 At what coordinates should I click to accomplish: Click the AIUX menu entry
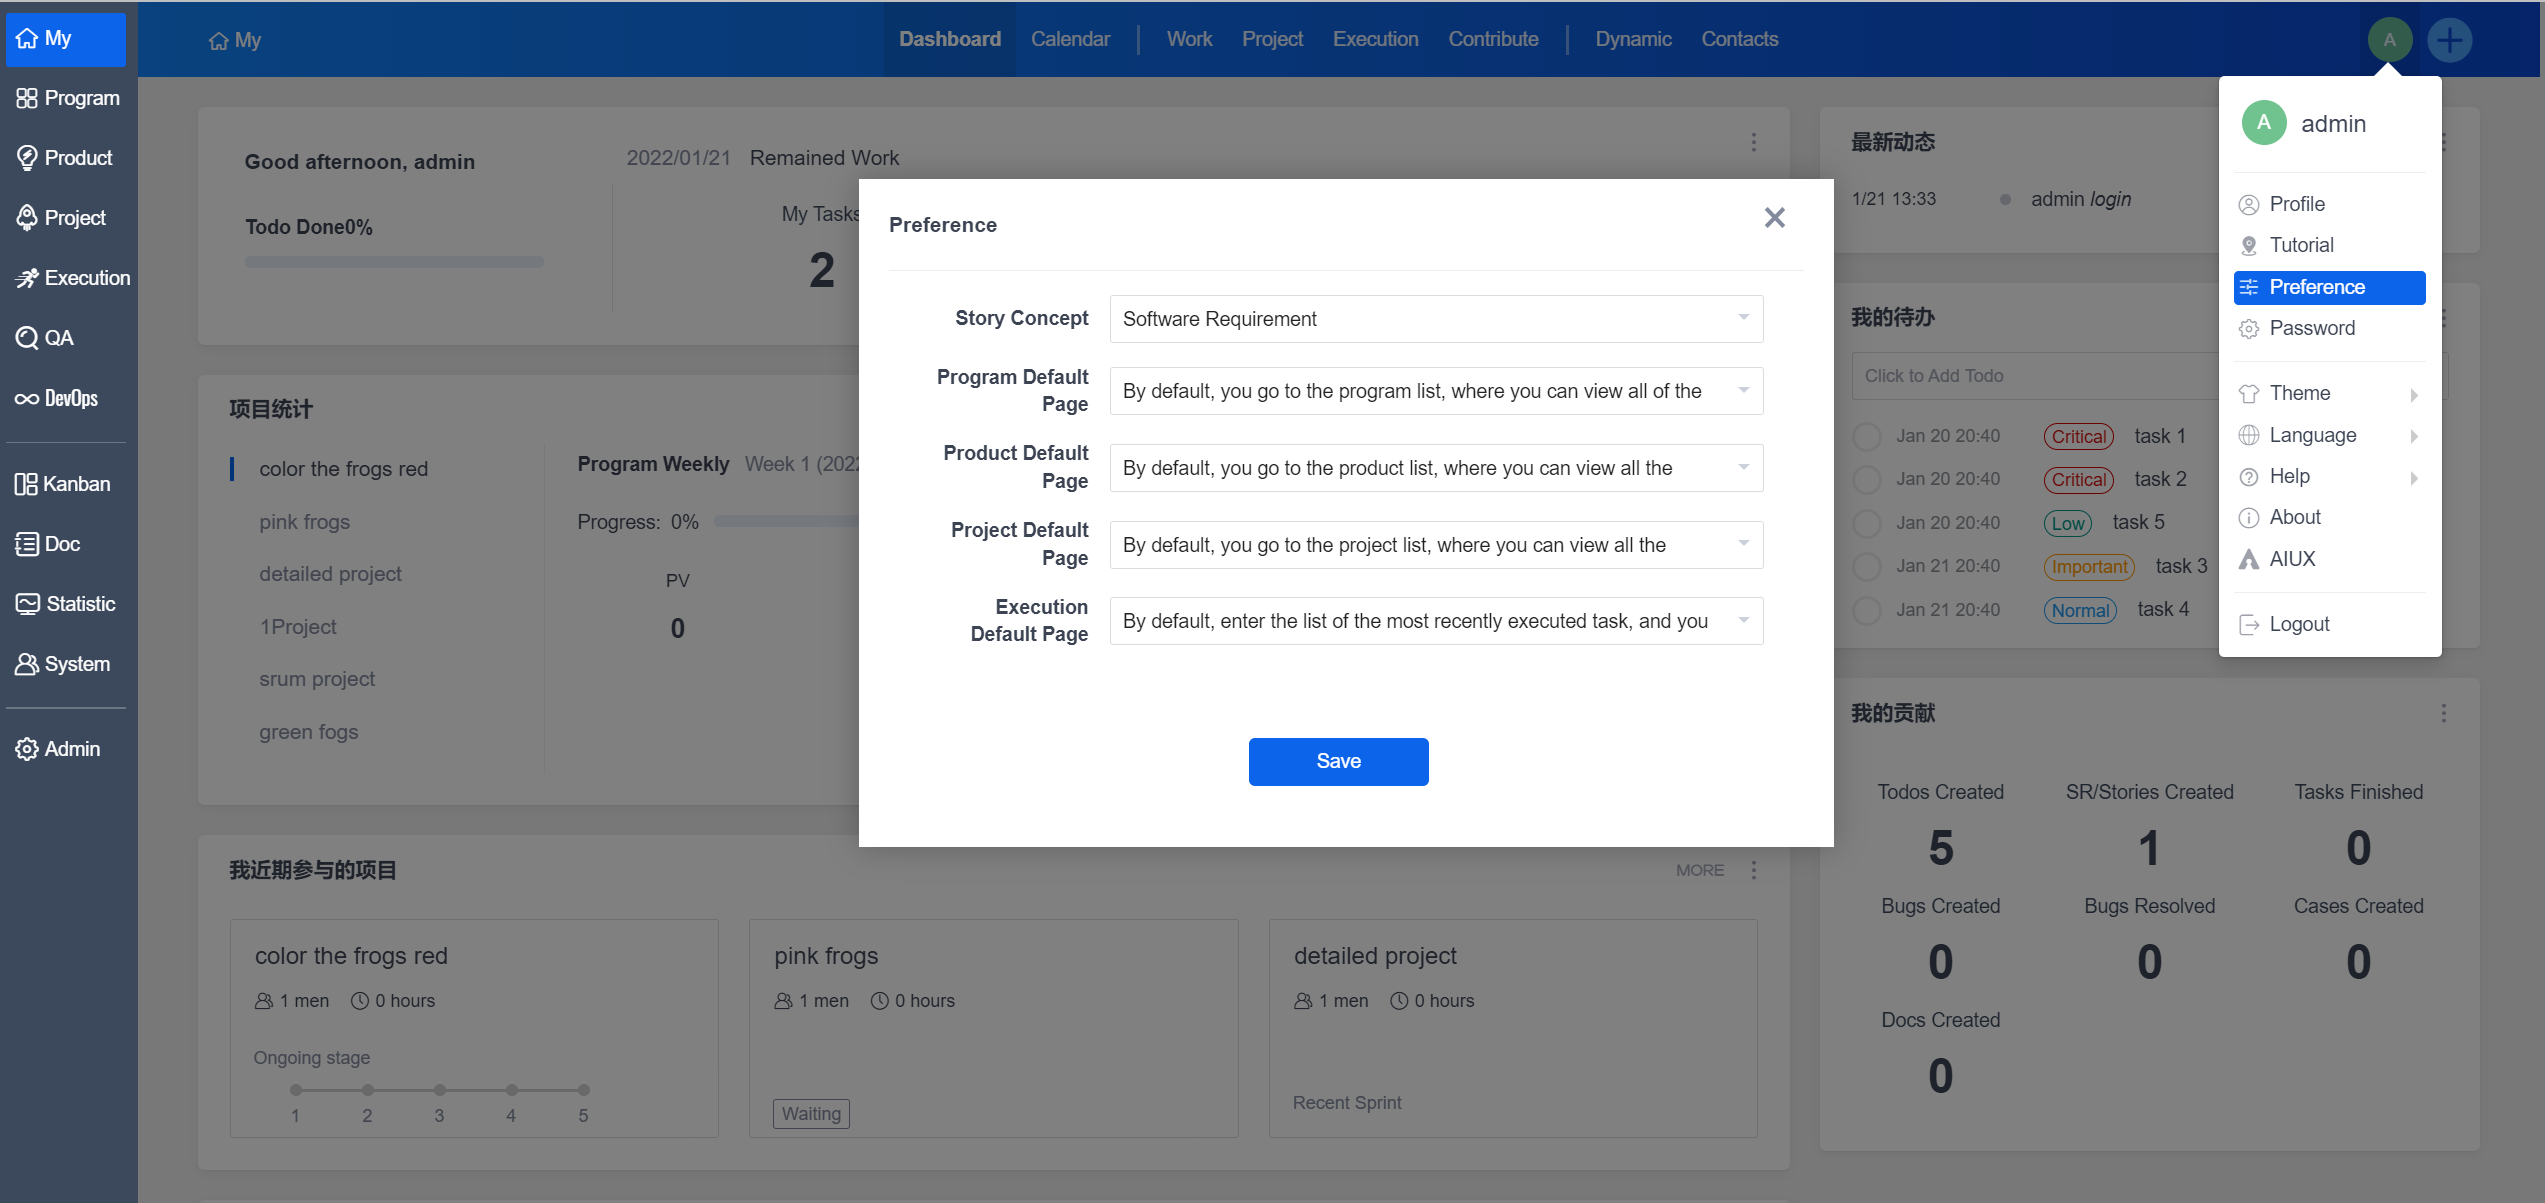click(x=2292, y=559)
